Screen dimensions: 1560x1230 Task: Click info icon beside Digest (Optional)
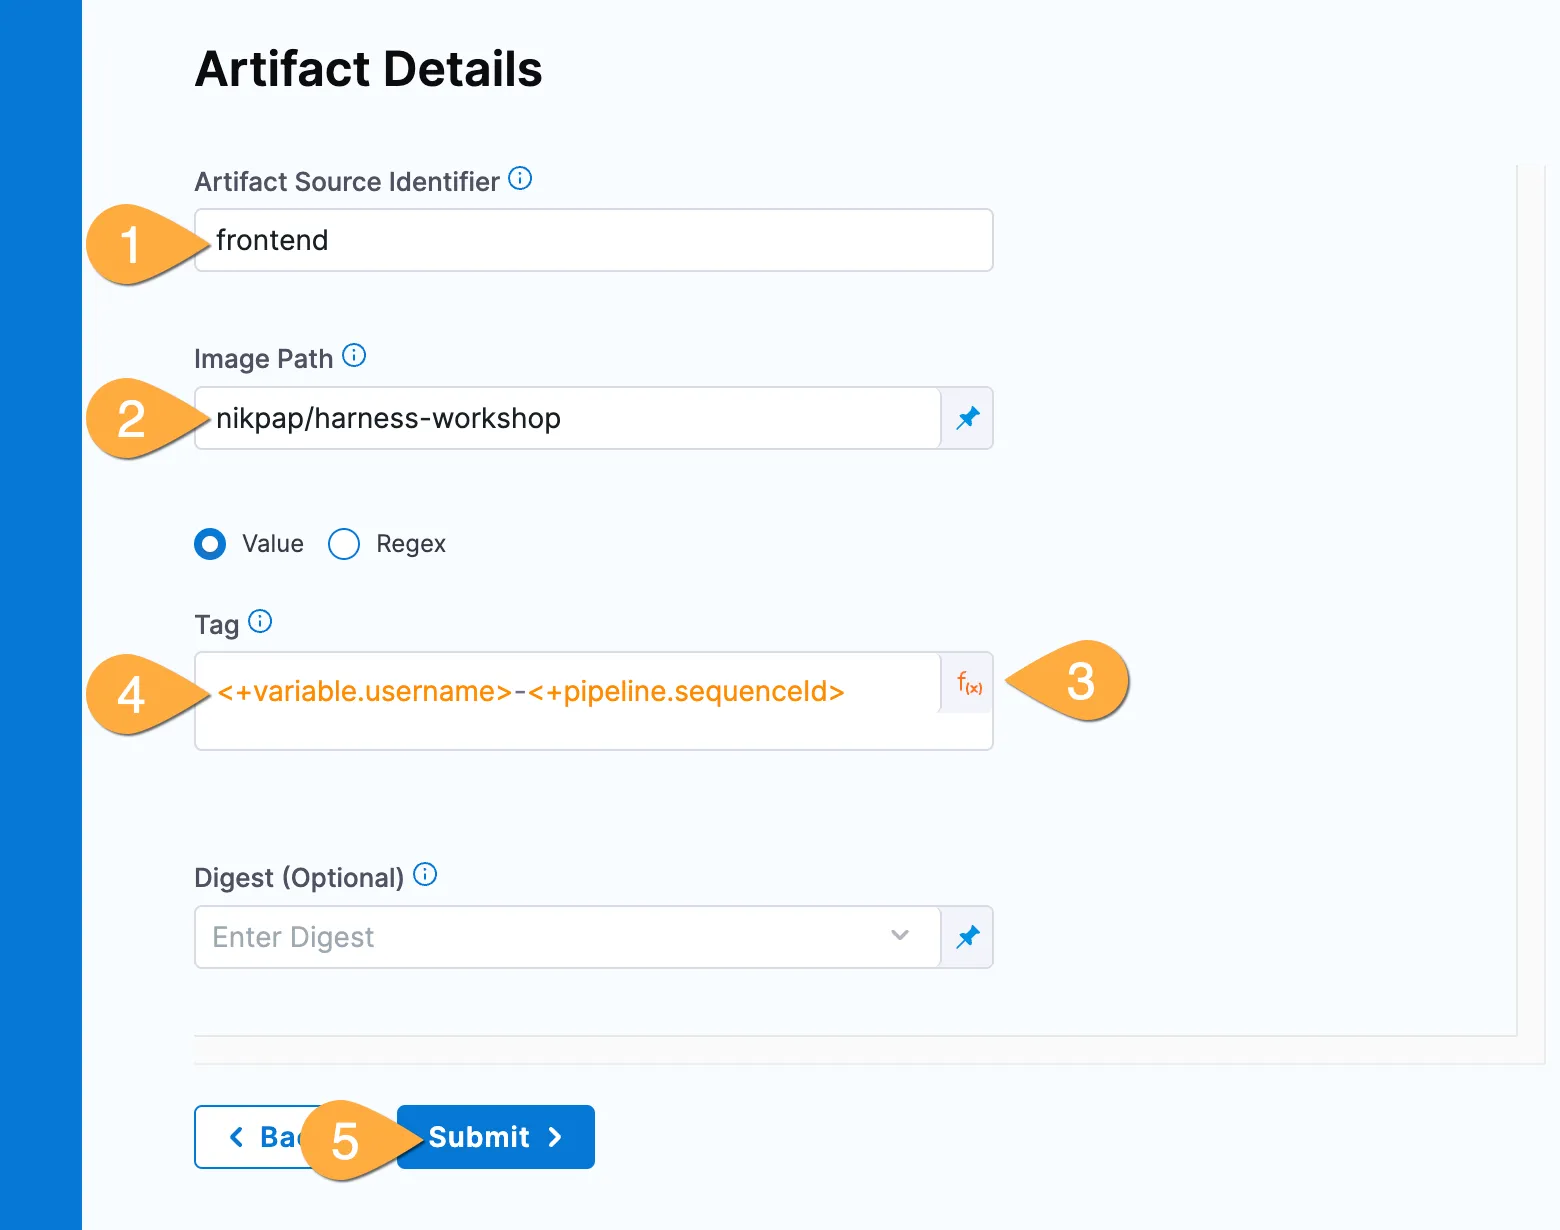tap(425, 875)
